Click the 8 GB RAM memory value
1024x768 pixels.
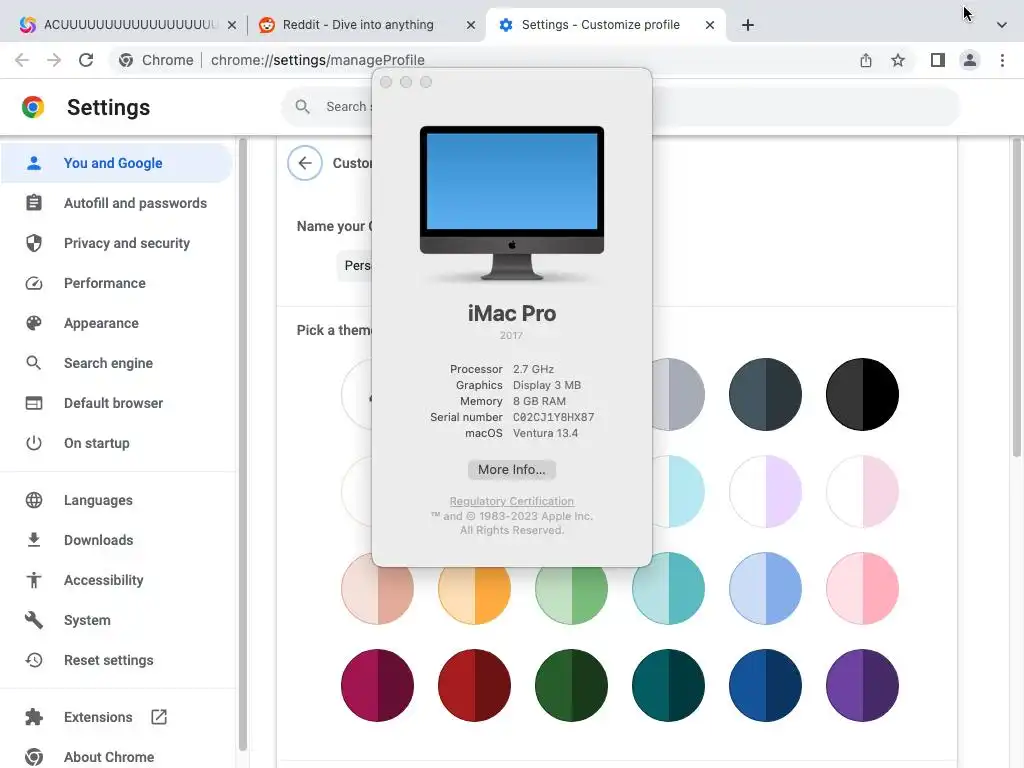[x=539, y=401]
